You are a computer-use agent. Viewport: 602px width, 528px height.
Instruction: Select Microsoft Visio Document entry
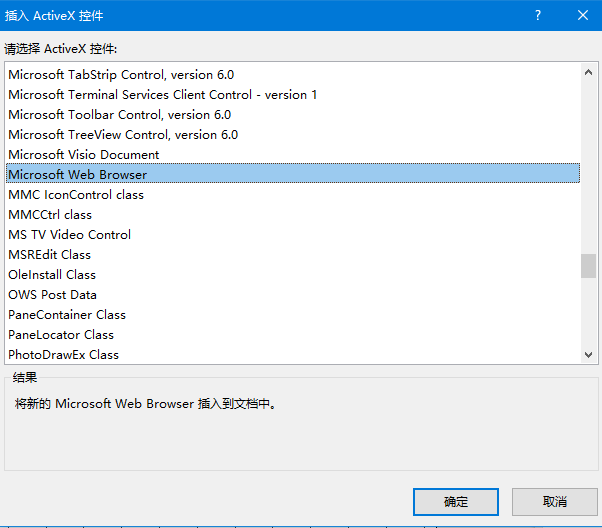[84, 155]
